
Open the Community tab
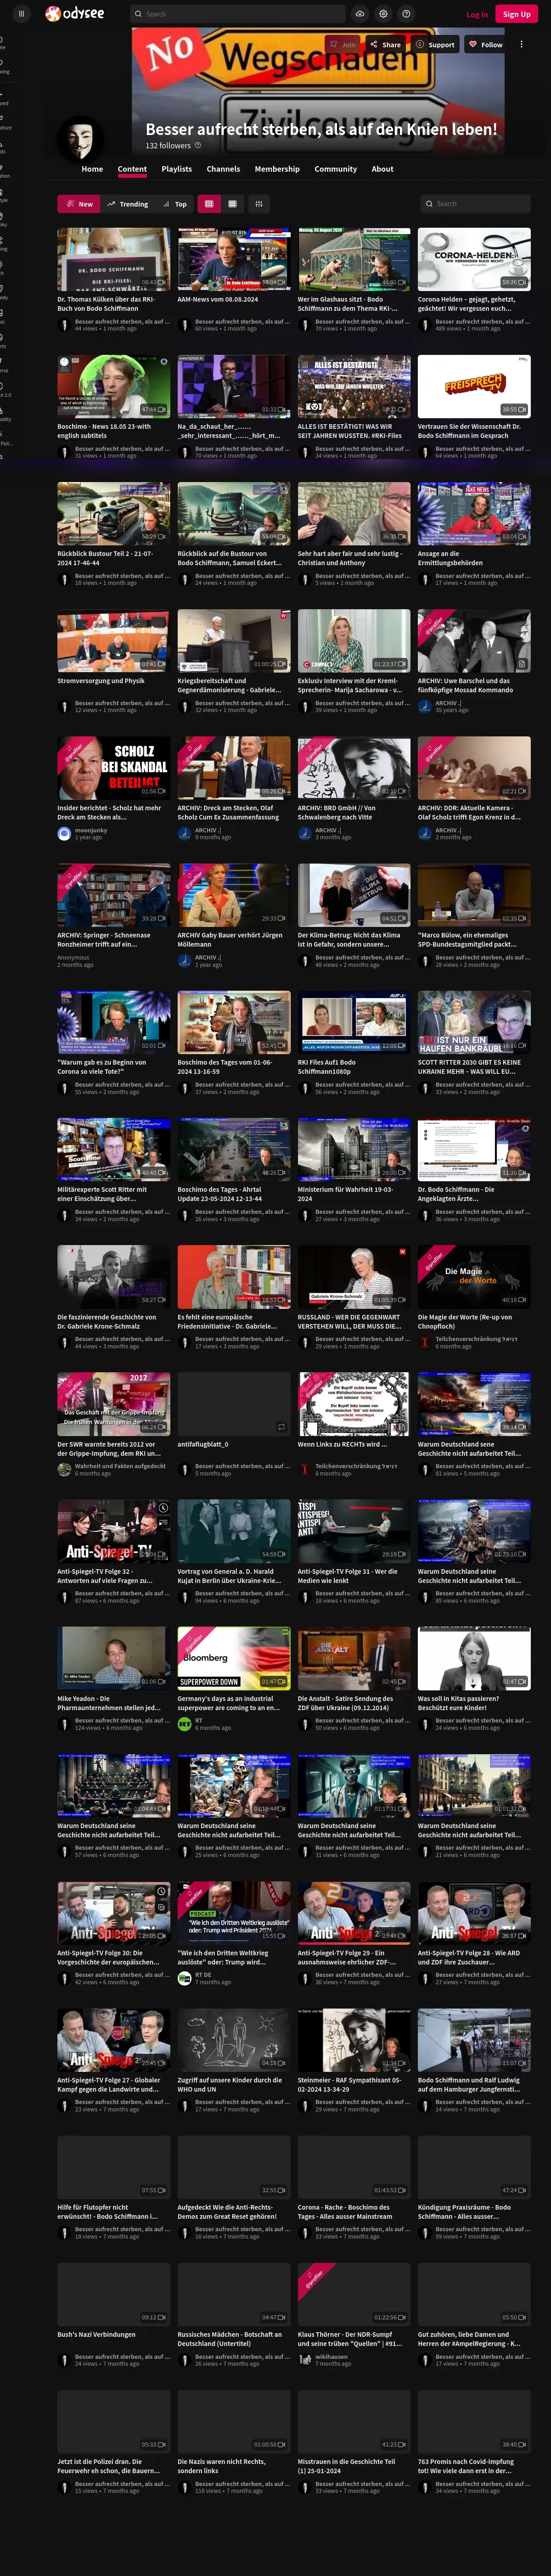pyautogui.click(x=336, y=169)
